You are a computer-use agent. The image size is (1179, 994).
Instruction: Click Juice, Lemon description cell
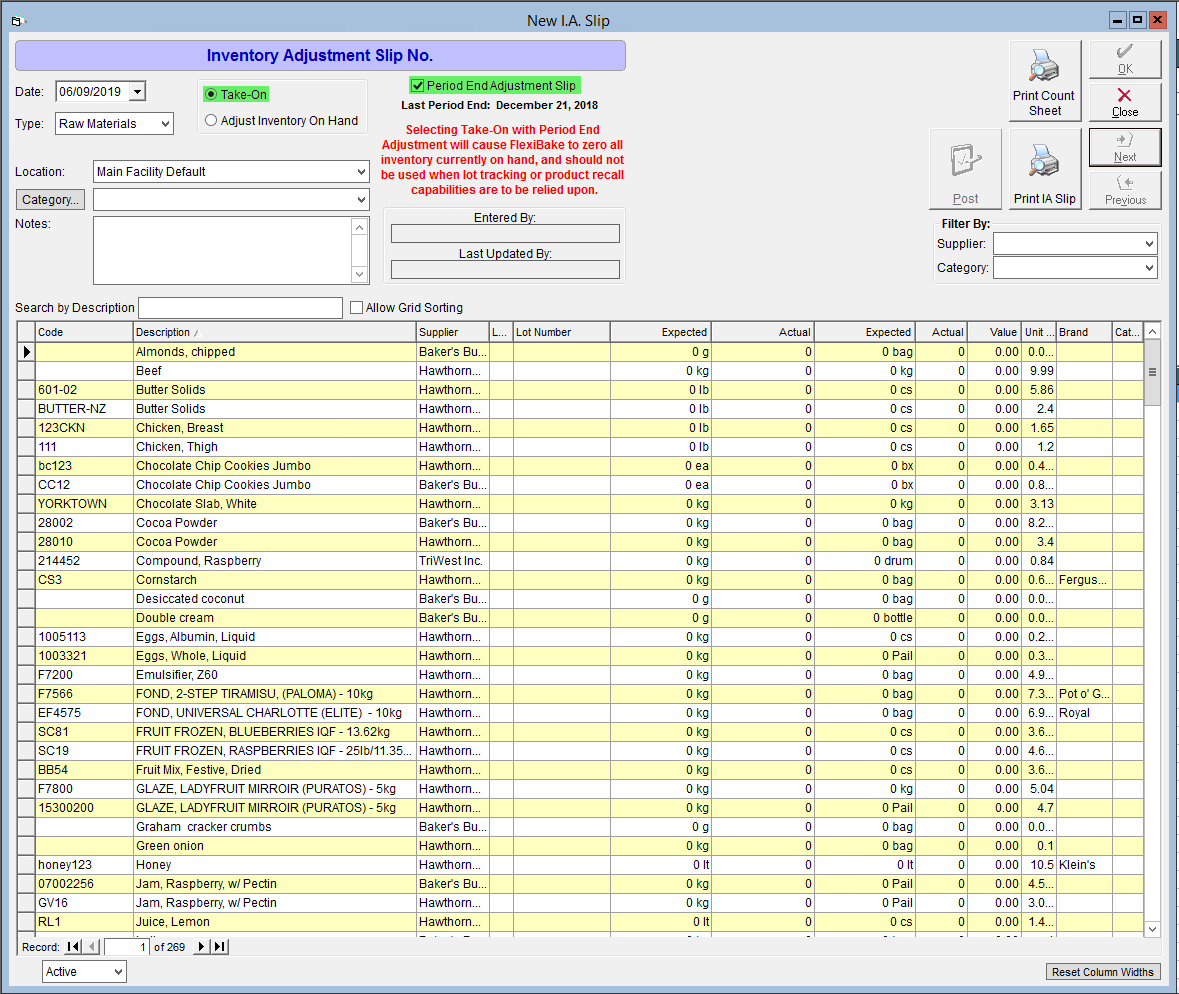click(x=274, y=922)
